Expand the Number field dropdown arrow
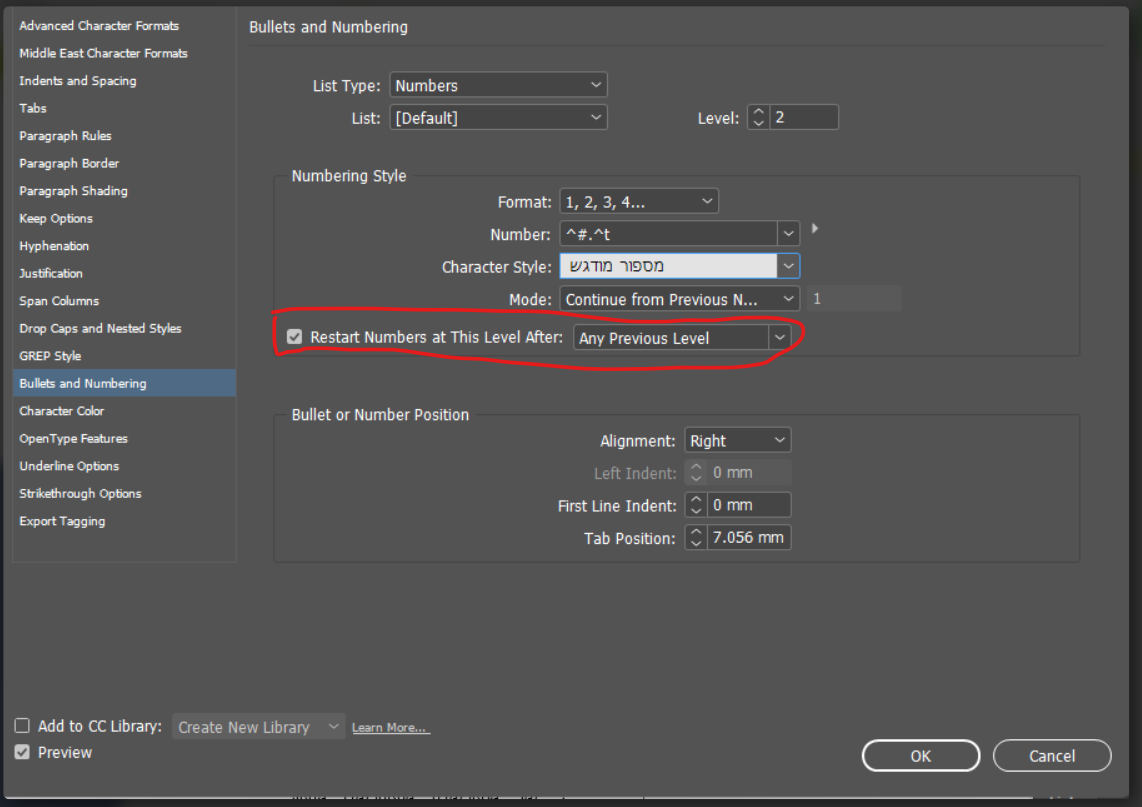 coord(788,235)
